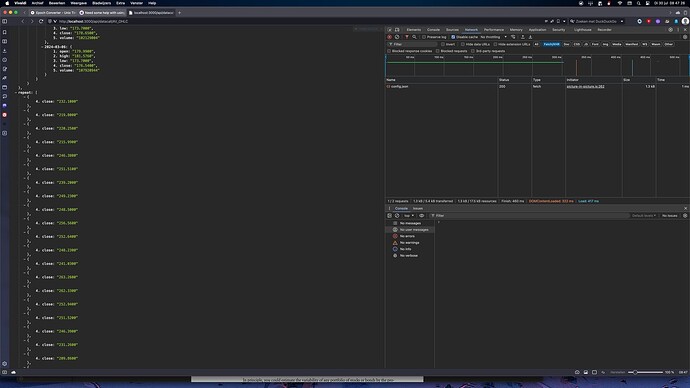Click the inspect element picker icon
690x388 pixels.
point(389,29)
